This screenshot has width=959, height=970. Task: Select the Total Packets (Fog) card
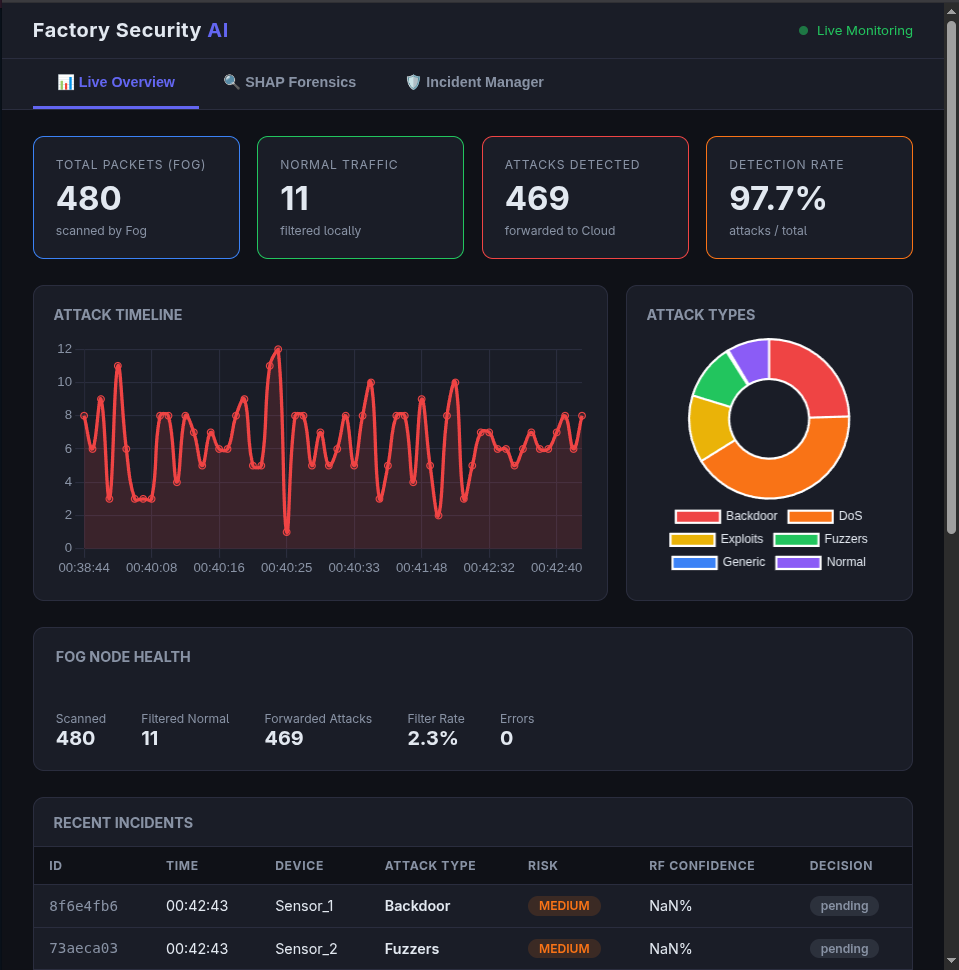136,197
